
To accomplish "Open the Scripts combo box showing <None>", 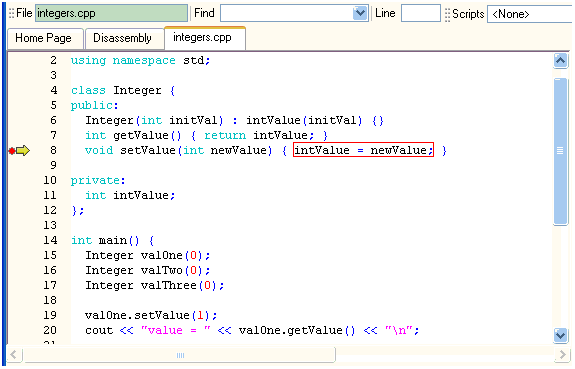I will coord(531,14).
